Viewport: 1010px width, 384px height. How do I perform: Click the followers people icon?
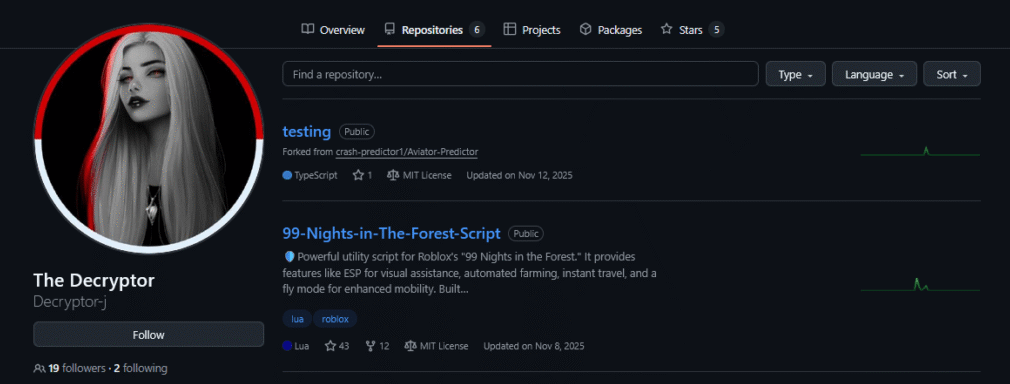tap(39, 369)
